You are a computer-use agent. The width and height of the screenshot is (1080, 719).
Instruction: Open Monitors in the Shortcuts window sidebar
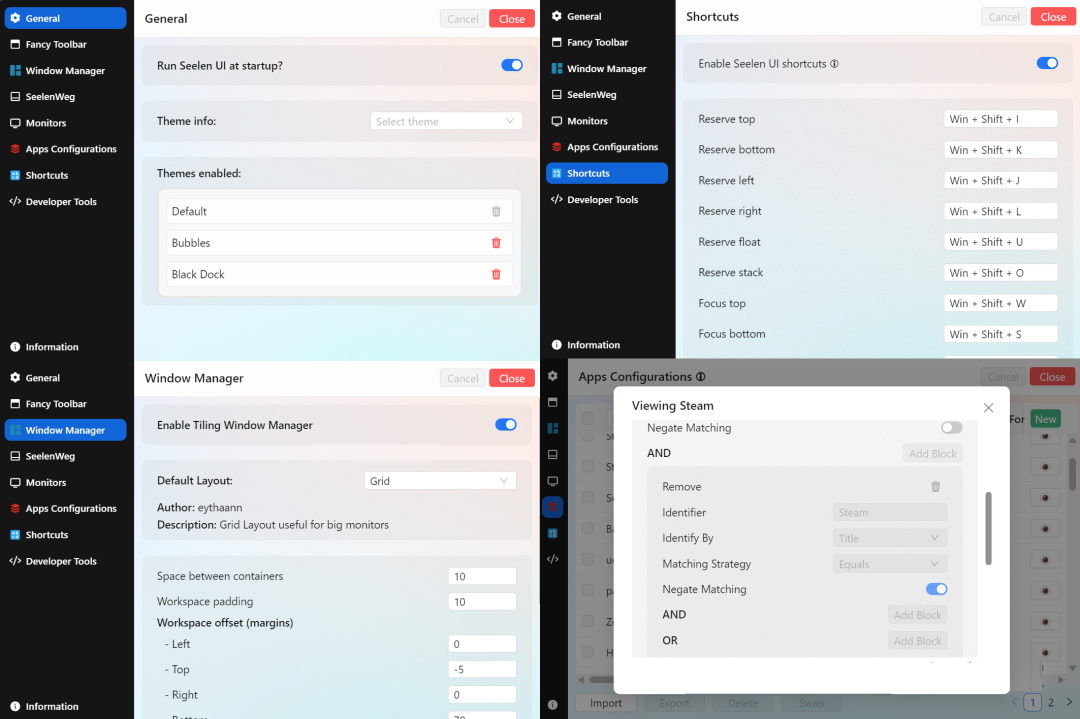point(607,121)
